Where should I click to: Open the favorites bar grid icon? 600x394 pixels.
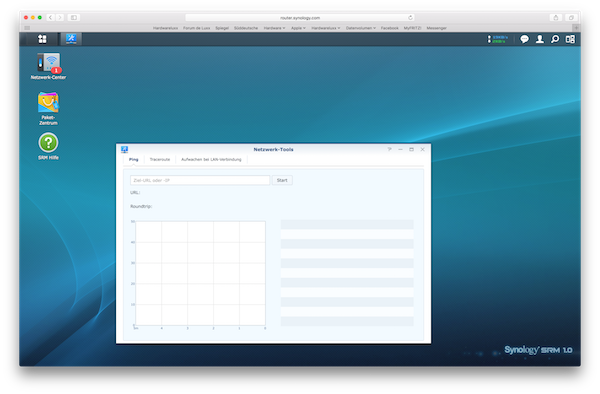tap(27, 28)
